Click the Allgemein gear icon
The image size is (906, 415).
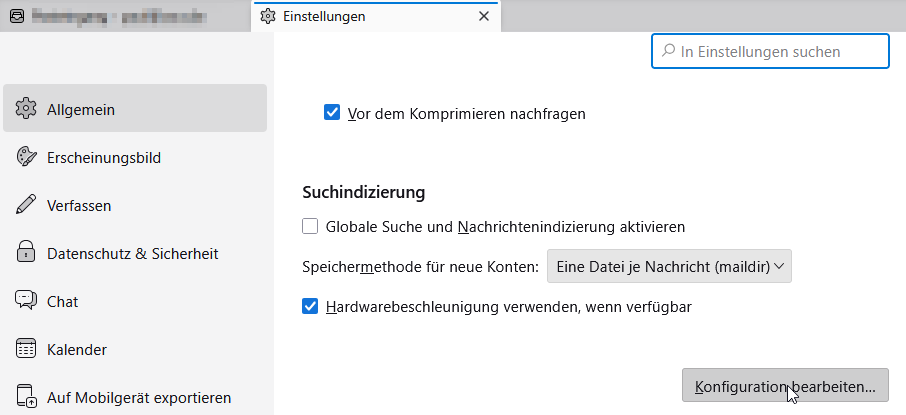pos(27,109)
